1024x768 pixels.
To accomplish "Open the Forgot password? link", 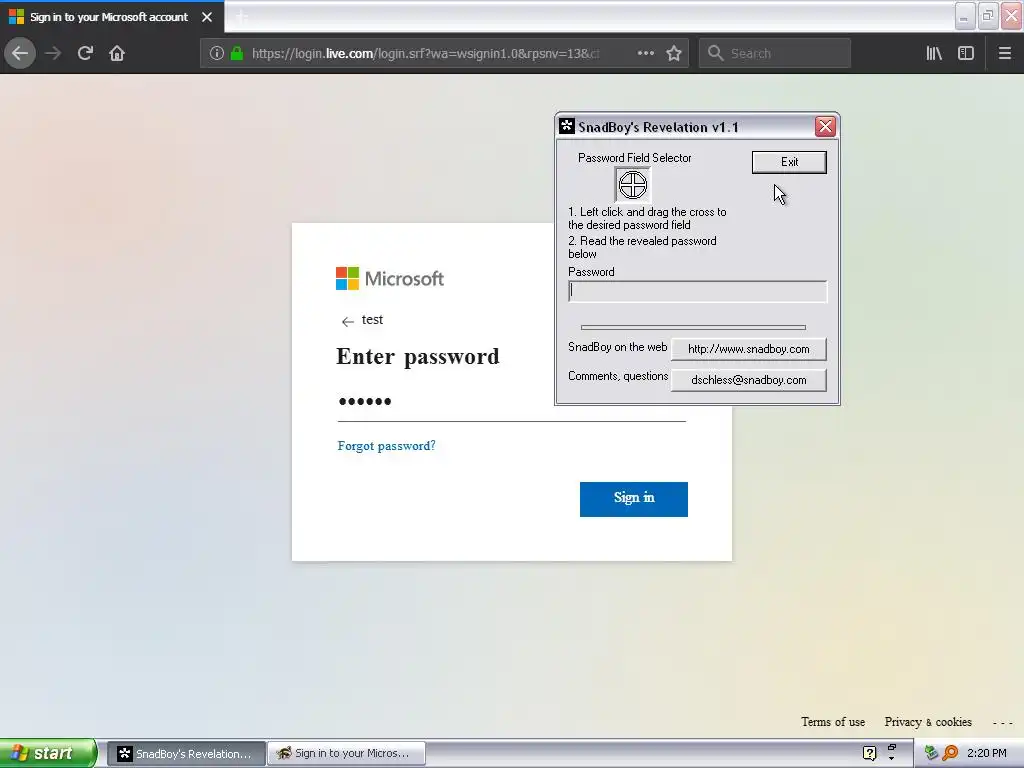I will 387,446.
